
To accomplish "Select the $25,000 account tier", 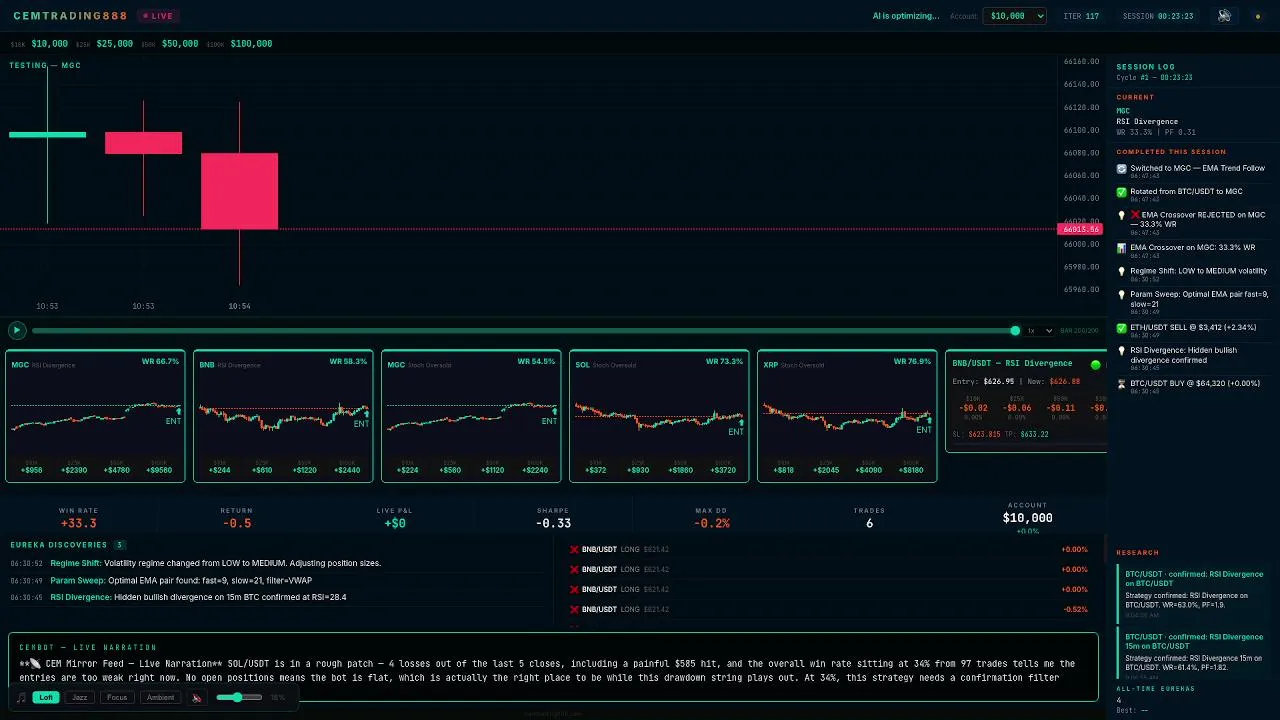I will tap(114, 44).
